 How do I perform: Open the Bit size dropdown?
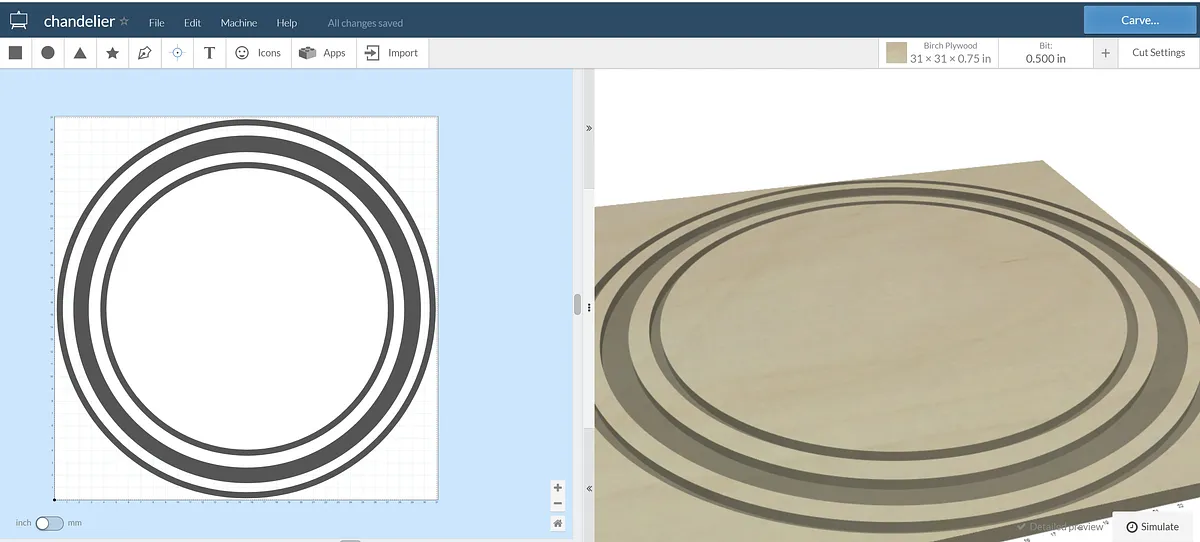1045,53
